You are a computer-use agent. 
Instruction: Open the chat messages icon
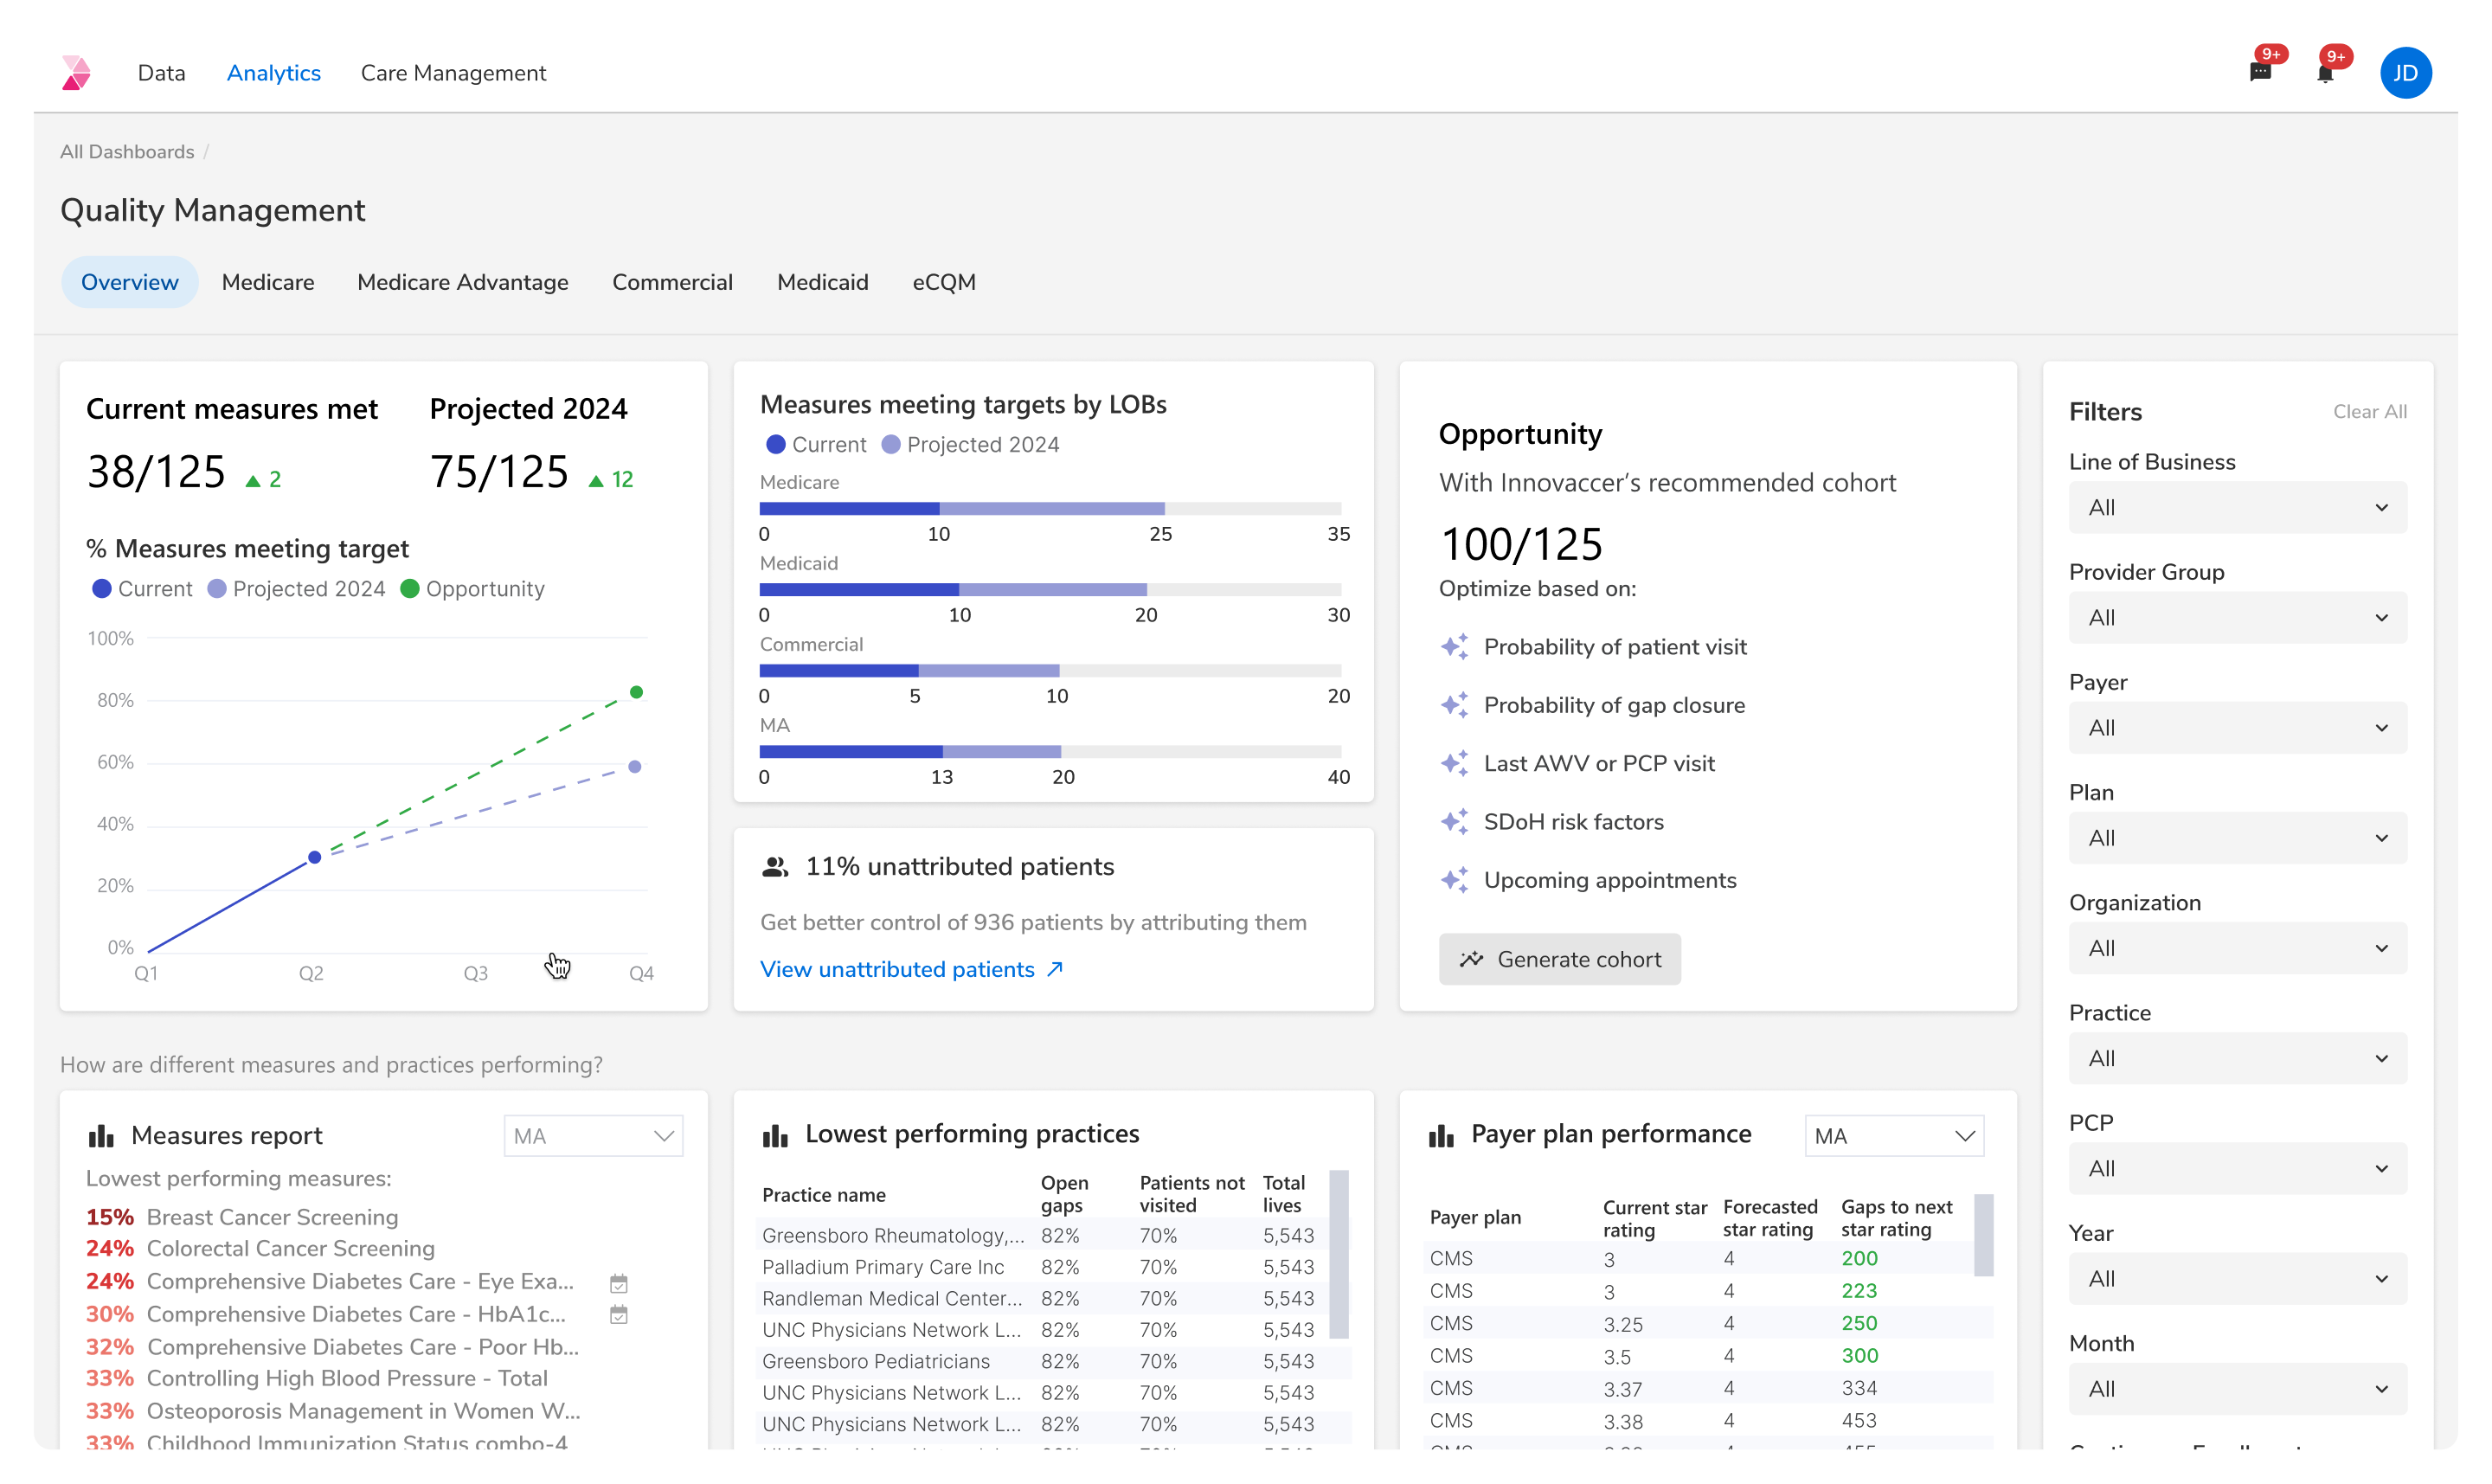tap(2259, 73)
